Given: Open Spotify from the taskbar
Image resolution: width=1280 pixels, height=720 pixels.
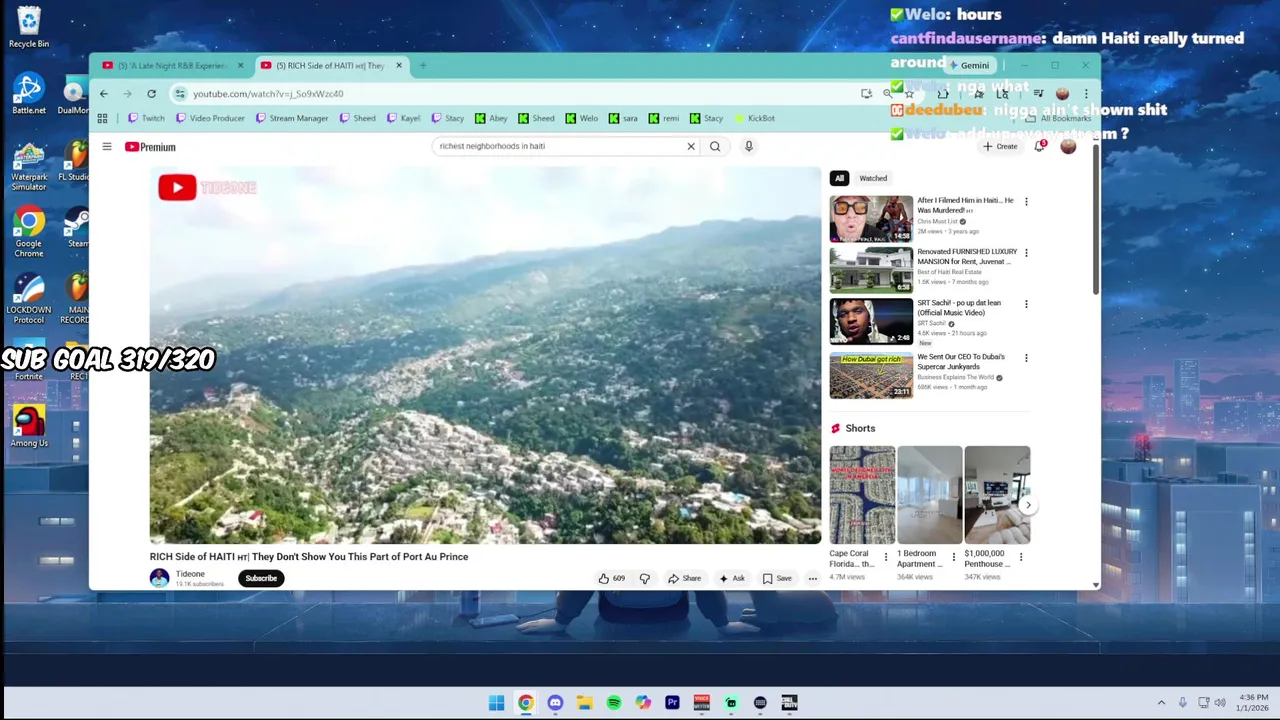Looking at the screenshot, I should tap(614, 703).
